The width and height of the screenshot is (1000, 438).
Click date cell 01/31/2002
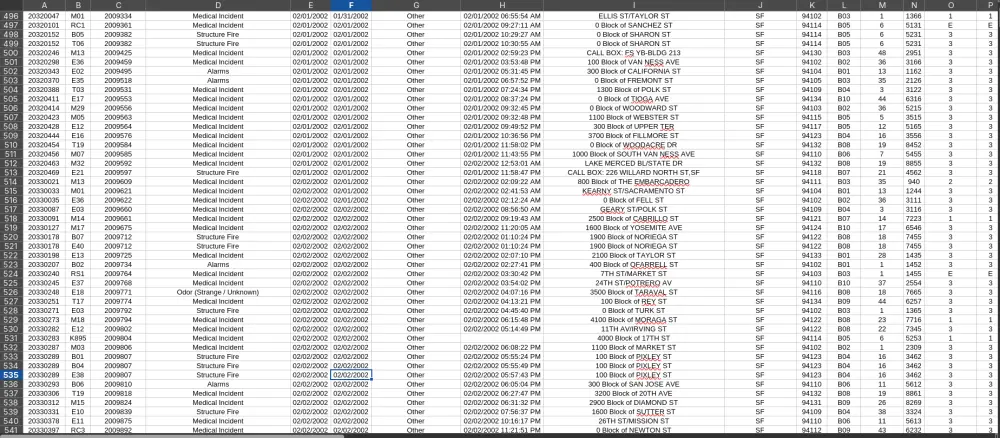[x=351, y=16]
